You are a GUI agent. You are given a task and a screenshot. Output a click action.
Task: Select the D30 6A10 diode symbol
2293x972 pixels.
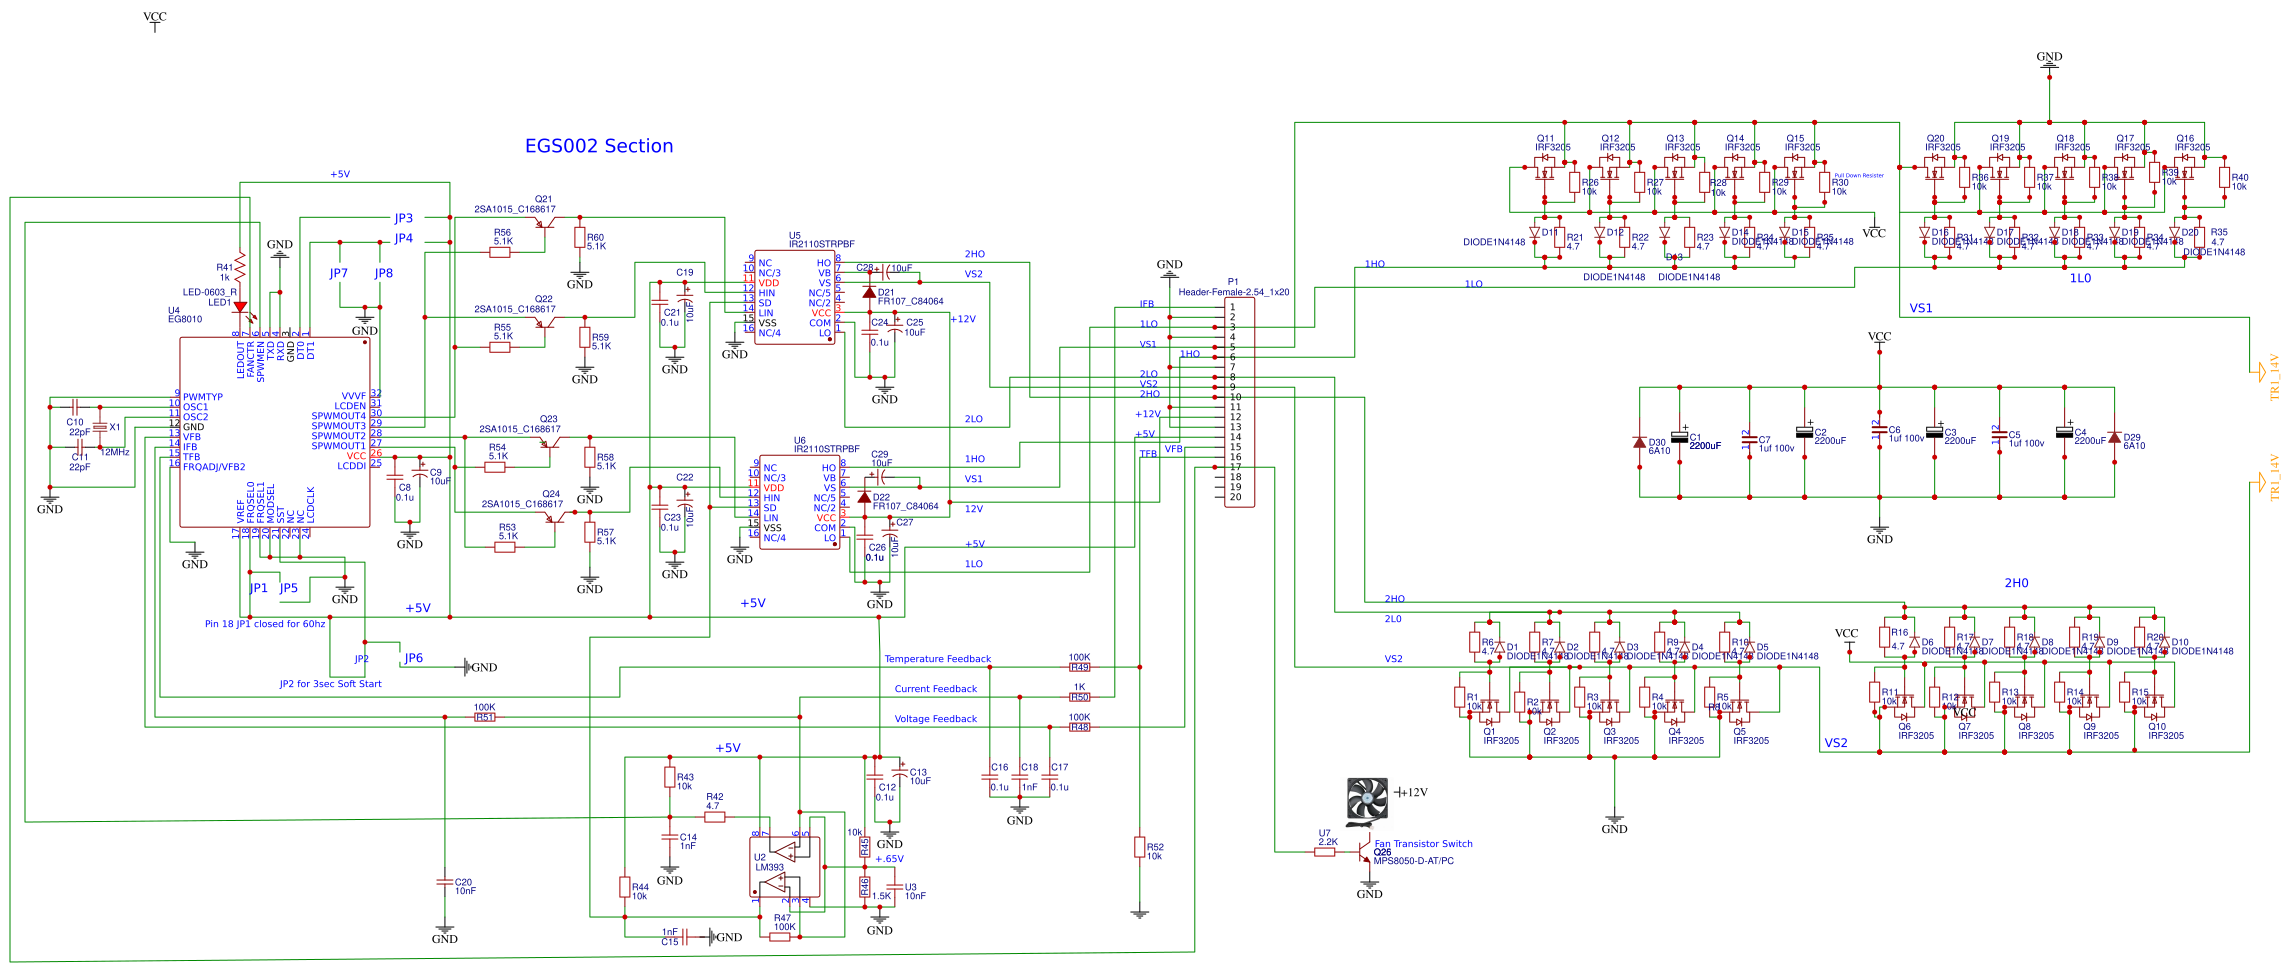click(1639, 441)
